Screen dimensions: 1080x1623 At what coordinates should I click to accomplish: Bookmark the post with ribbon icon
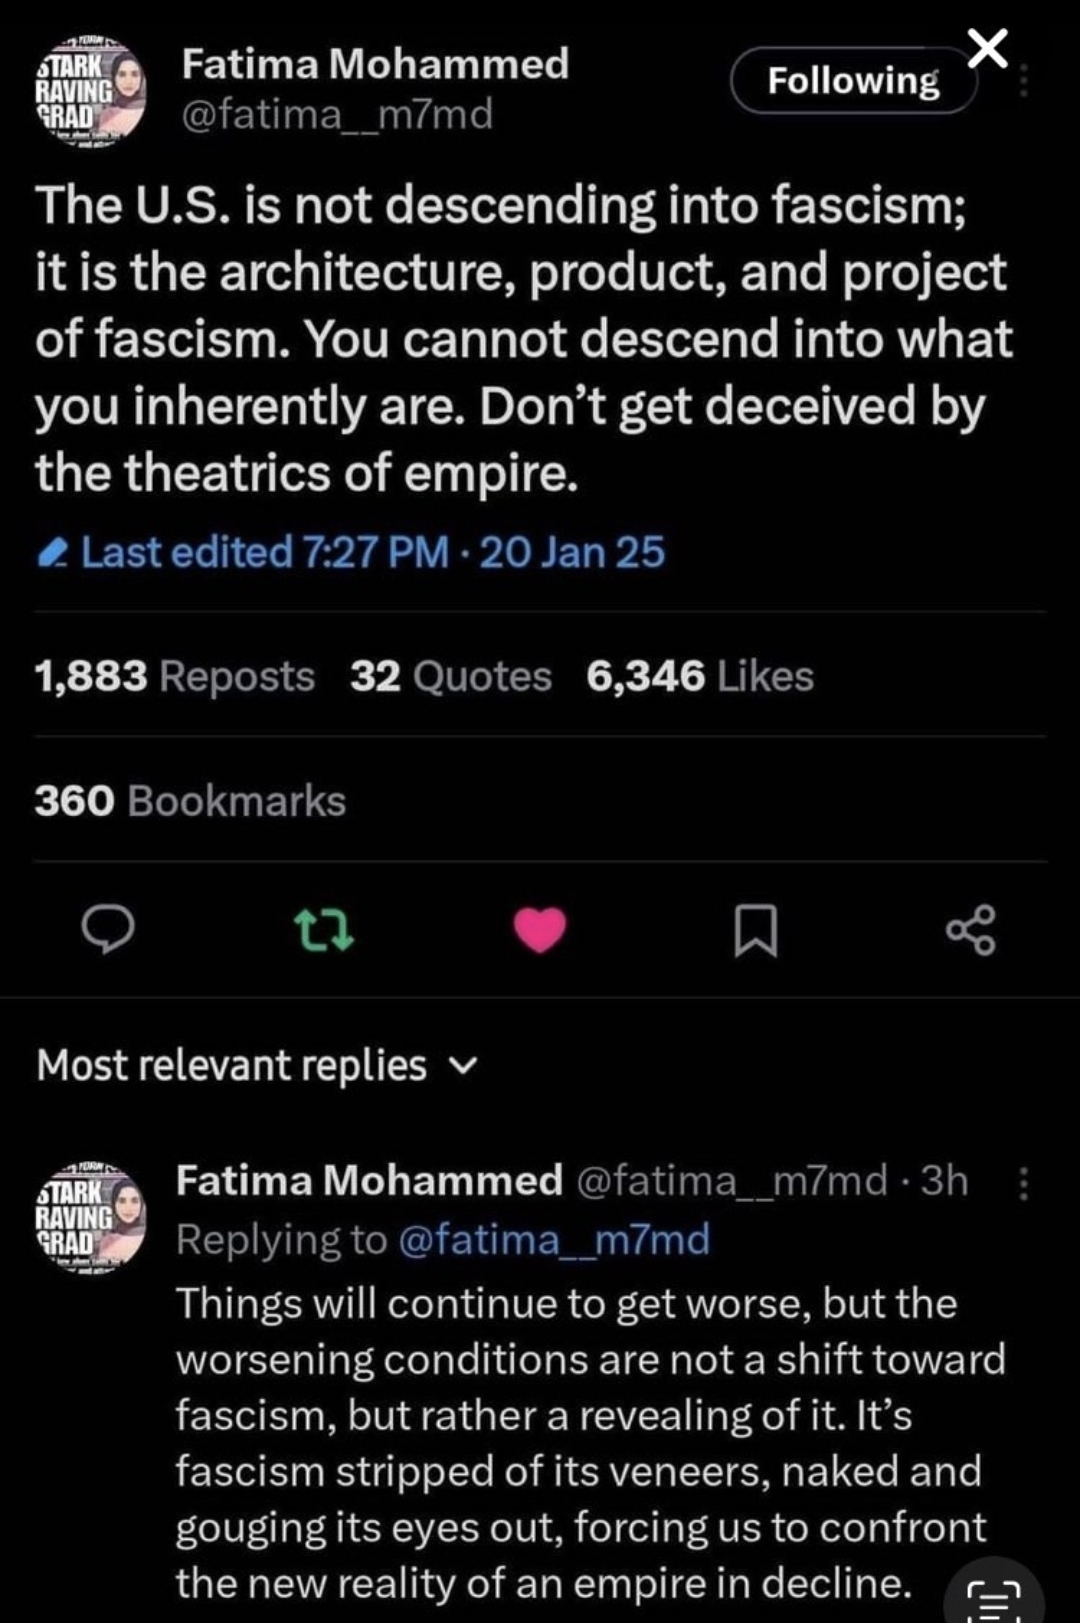(756, 930)
